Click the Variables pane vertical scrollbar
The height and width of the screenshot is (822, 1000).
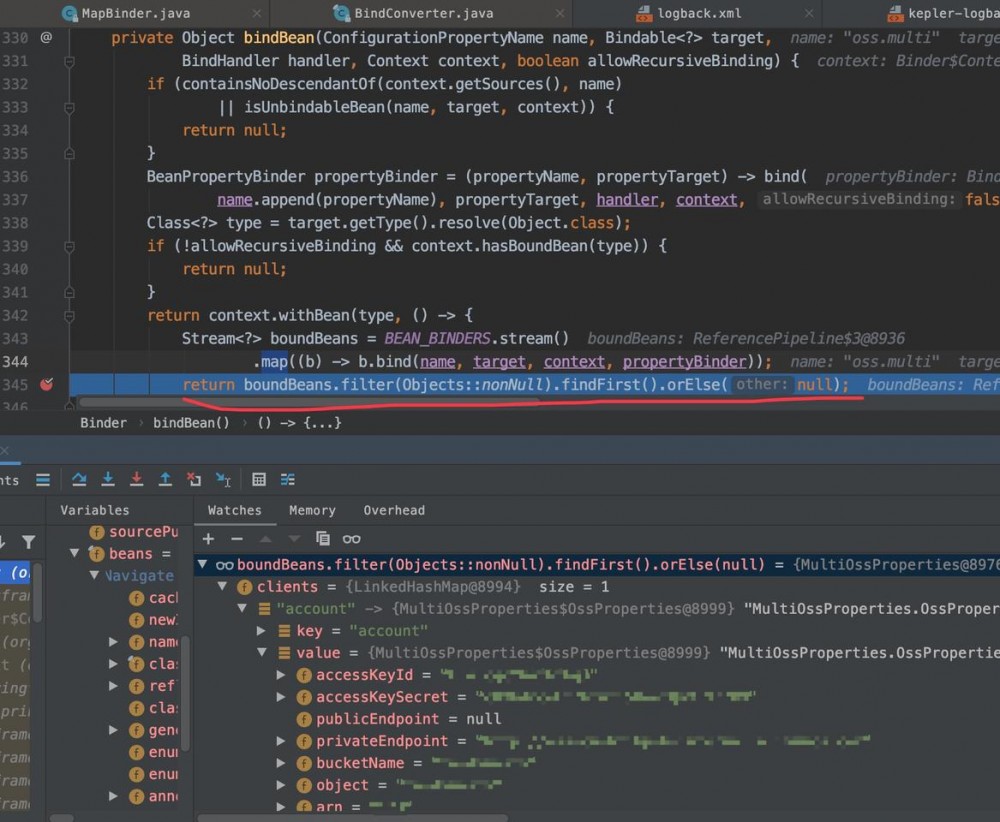pos(186,693)
